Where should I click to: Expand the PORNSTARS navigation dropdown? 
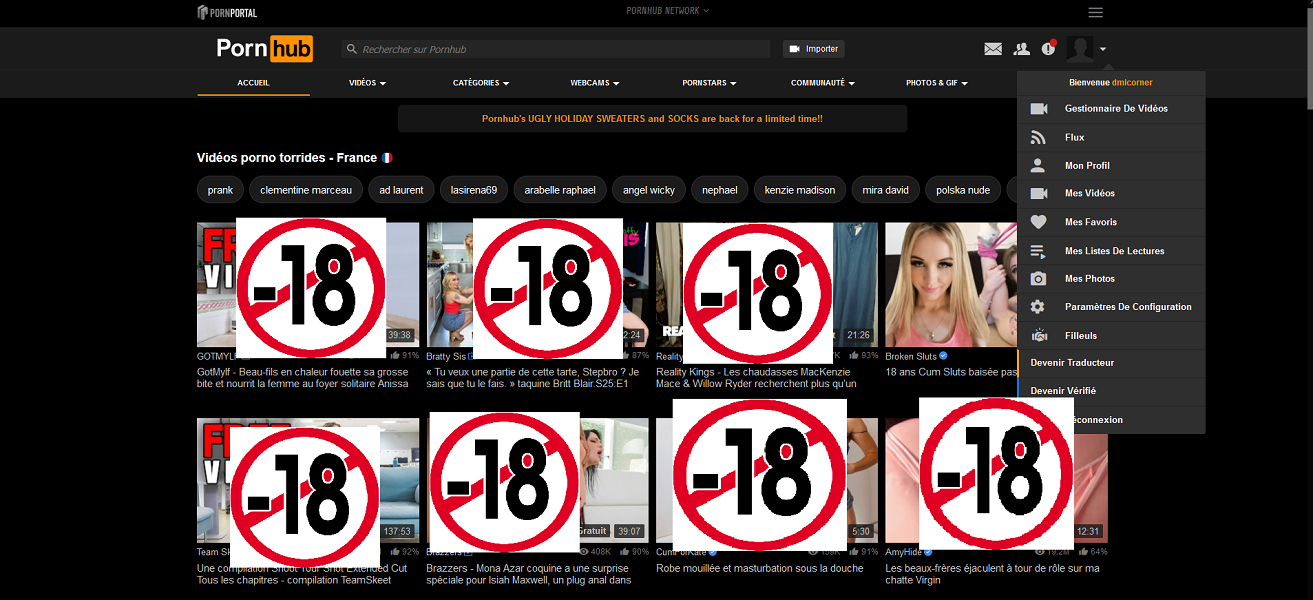click(709, 83)
